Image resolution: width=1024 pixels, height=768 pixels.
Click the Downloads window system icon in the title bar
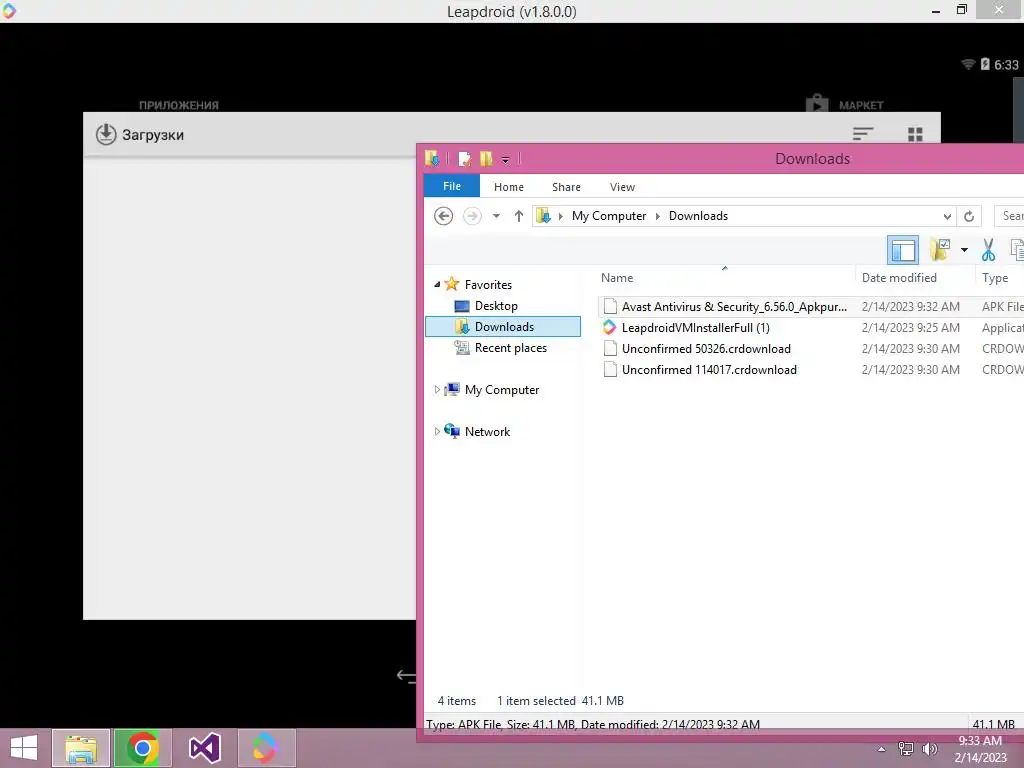coord(432,159)
